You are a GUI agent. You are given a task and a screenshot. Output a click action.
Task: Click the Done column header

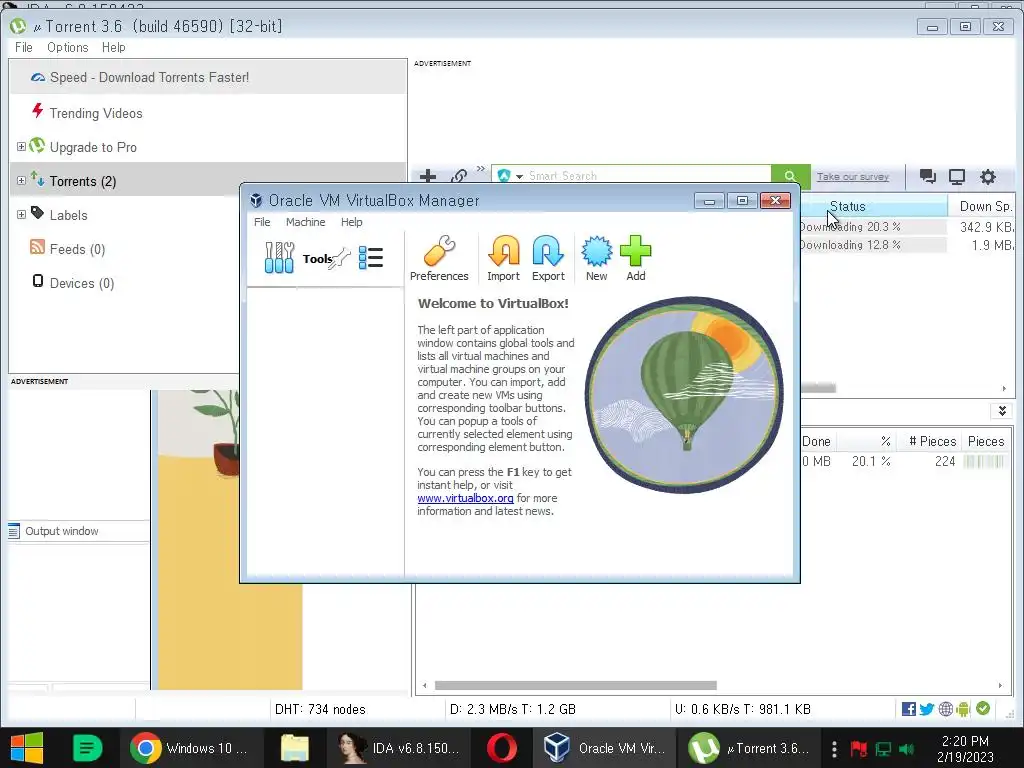816,441
